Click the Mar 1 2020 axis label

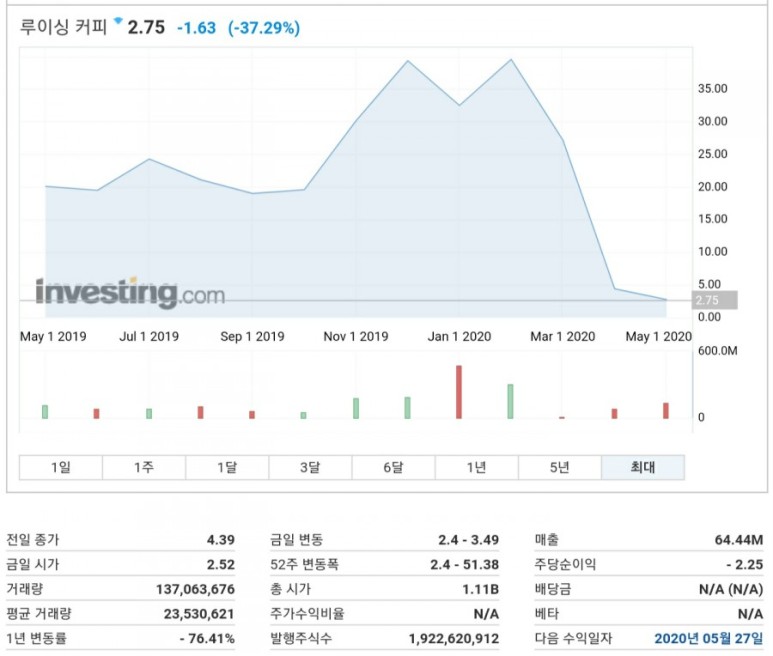click(x=562, y=337)
